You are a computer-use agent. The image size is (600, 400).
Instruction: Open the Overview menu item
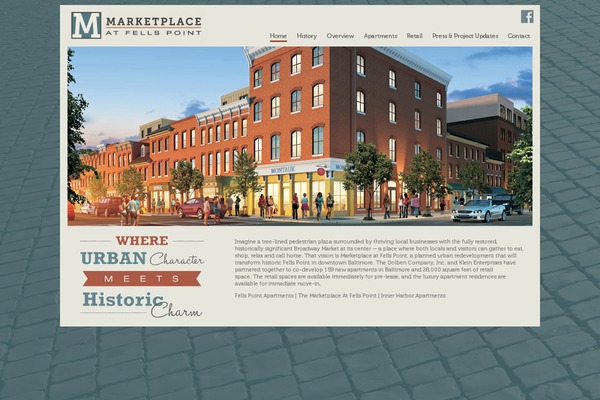pyautogui.click(x=340, y=36)
